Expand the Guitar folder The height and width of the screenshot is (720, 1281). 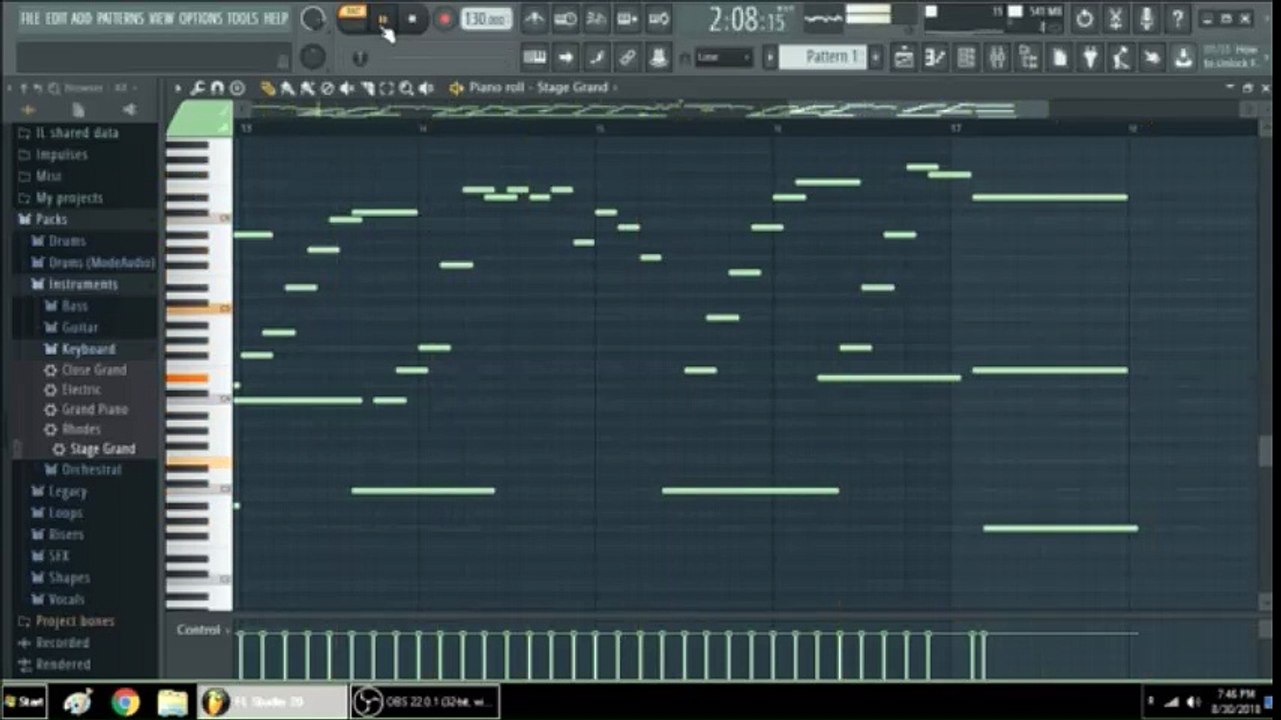point(80,328)
